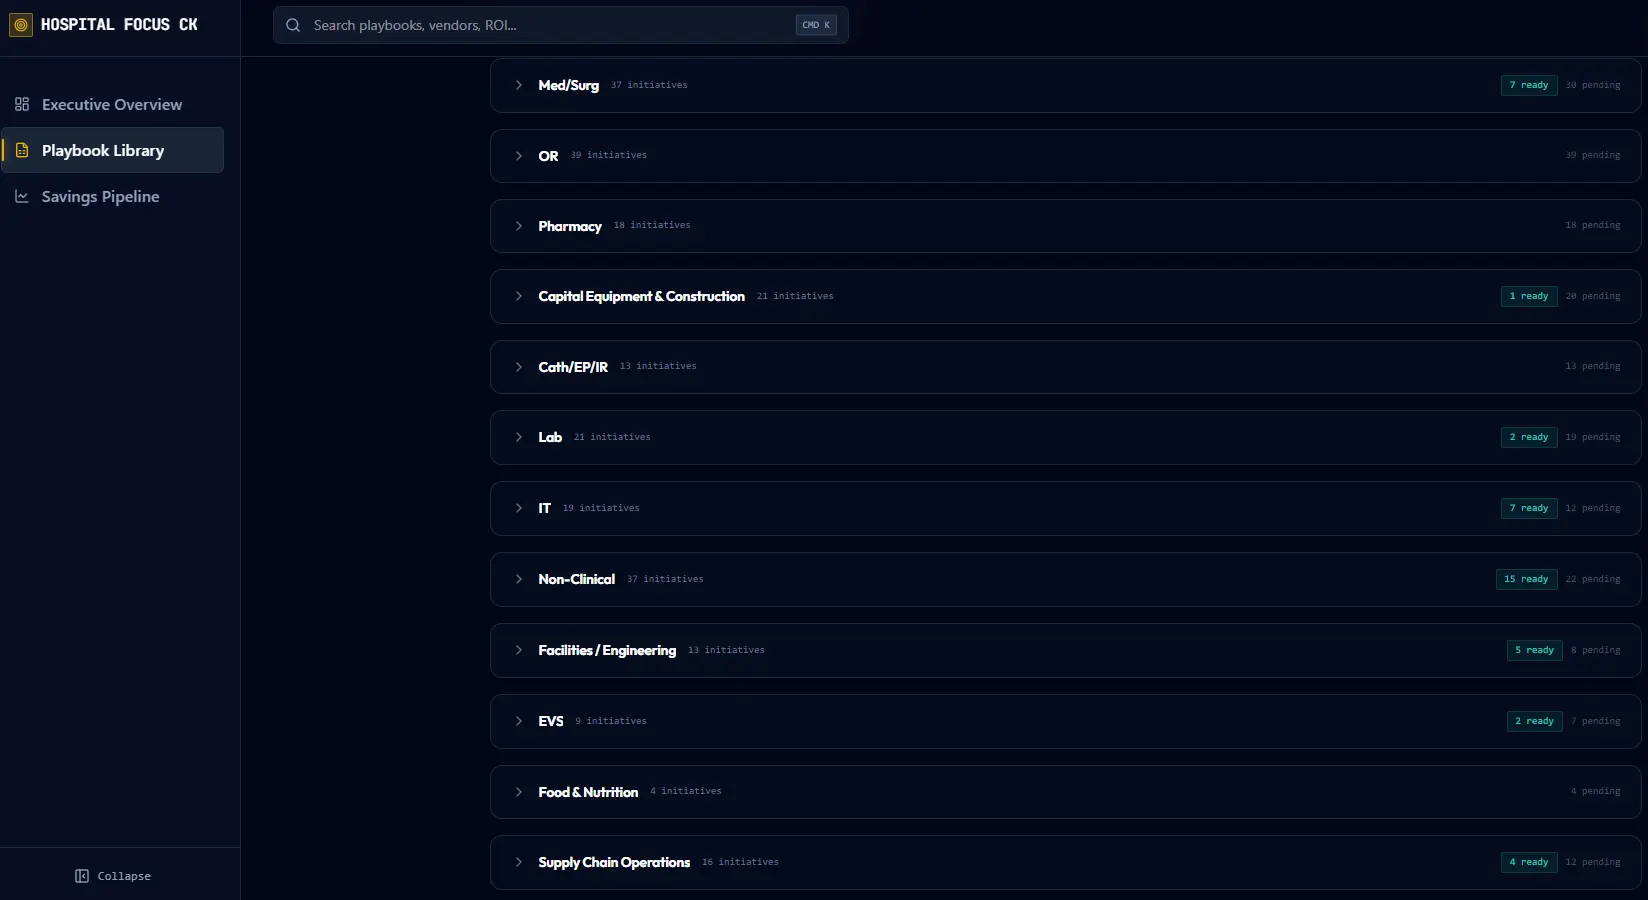Click the Collapse sidebar icon
This screenshot has height=900, width=1648.
pyautogui.click(x=82, y=876)
